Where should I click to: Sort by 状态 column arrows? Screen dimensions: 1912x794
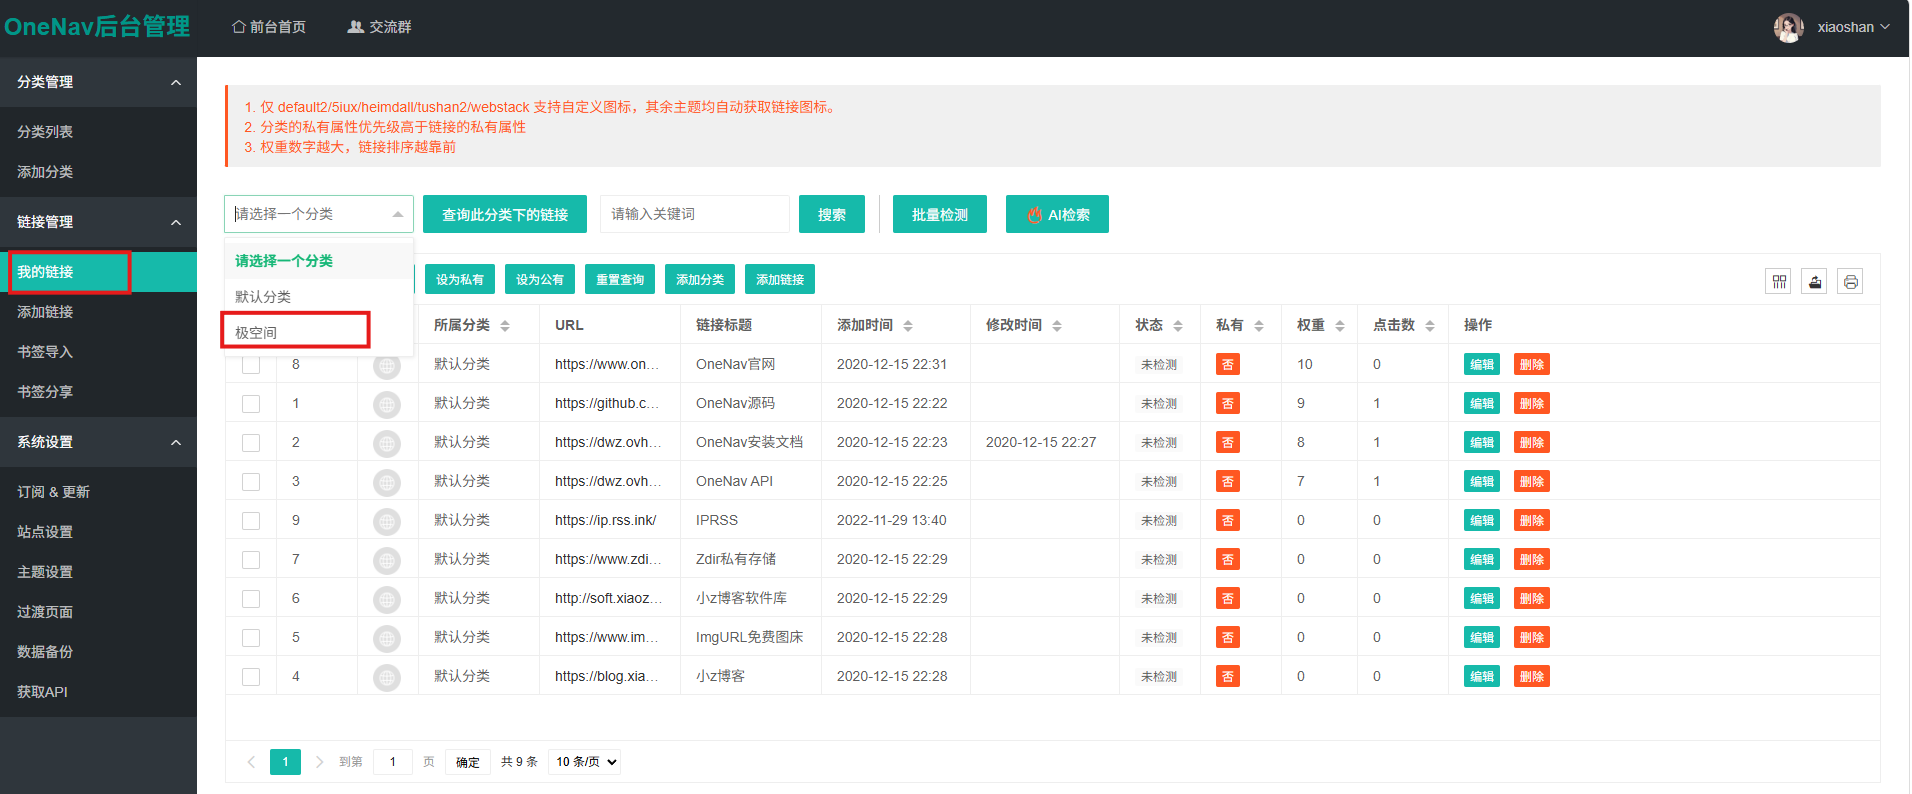1178,326
